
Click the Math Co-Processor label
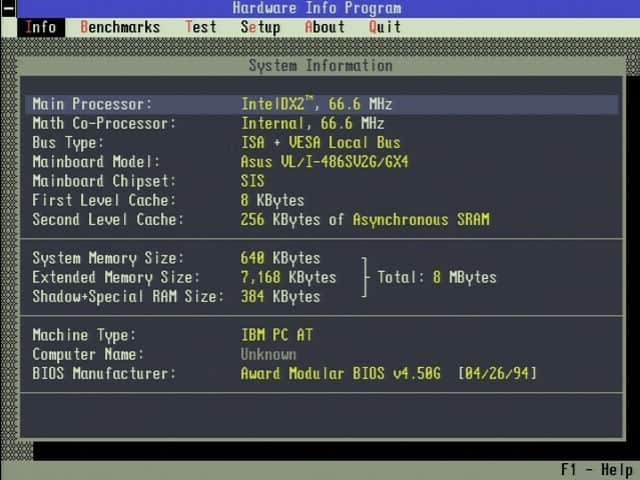coord(104,123)
